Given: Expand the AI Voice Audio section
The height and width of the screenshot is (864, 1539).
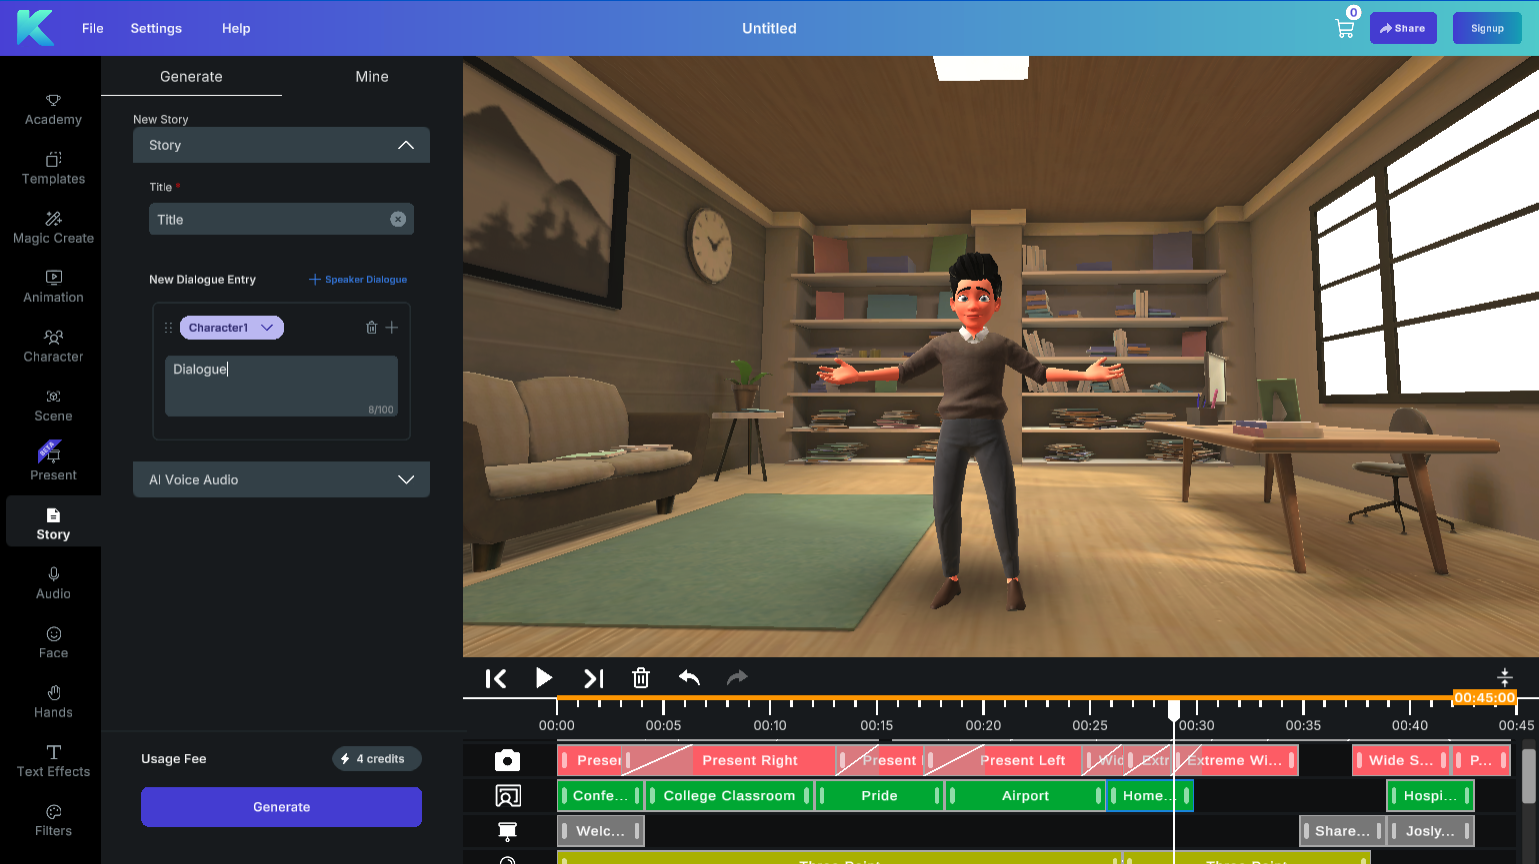Looking at the screenshot, I should pyautogui.click(x=405, y=480).
